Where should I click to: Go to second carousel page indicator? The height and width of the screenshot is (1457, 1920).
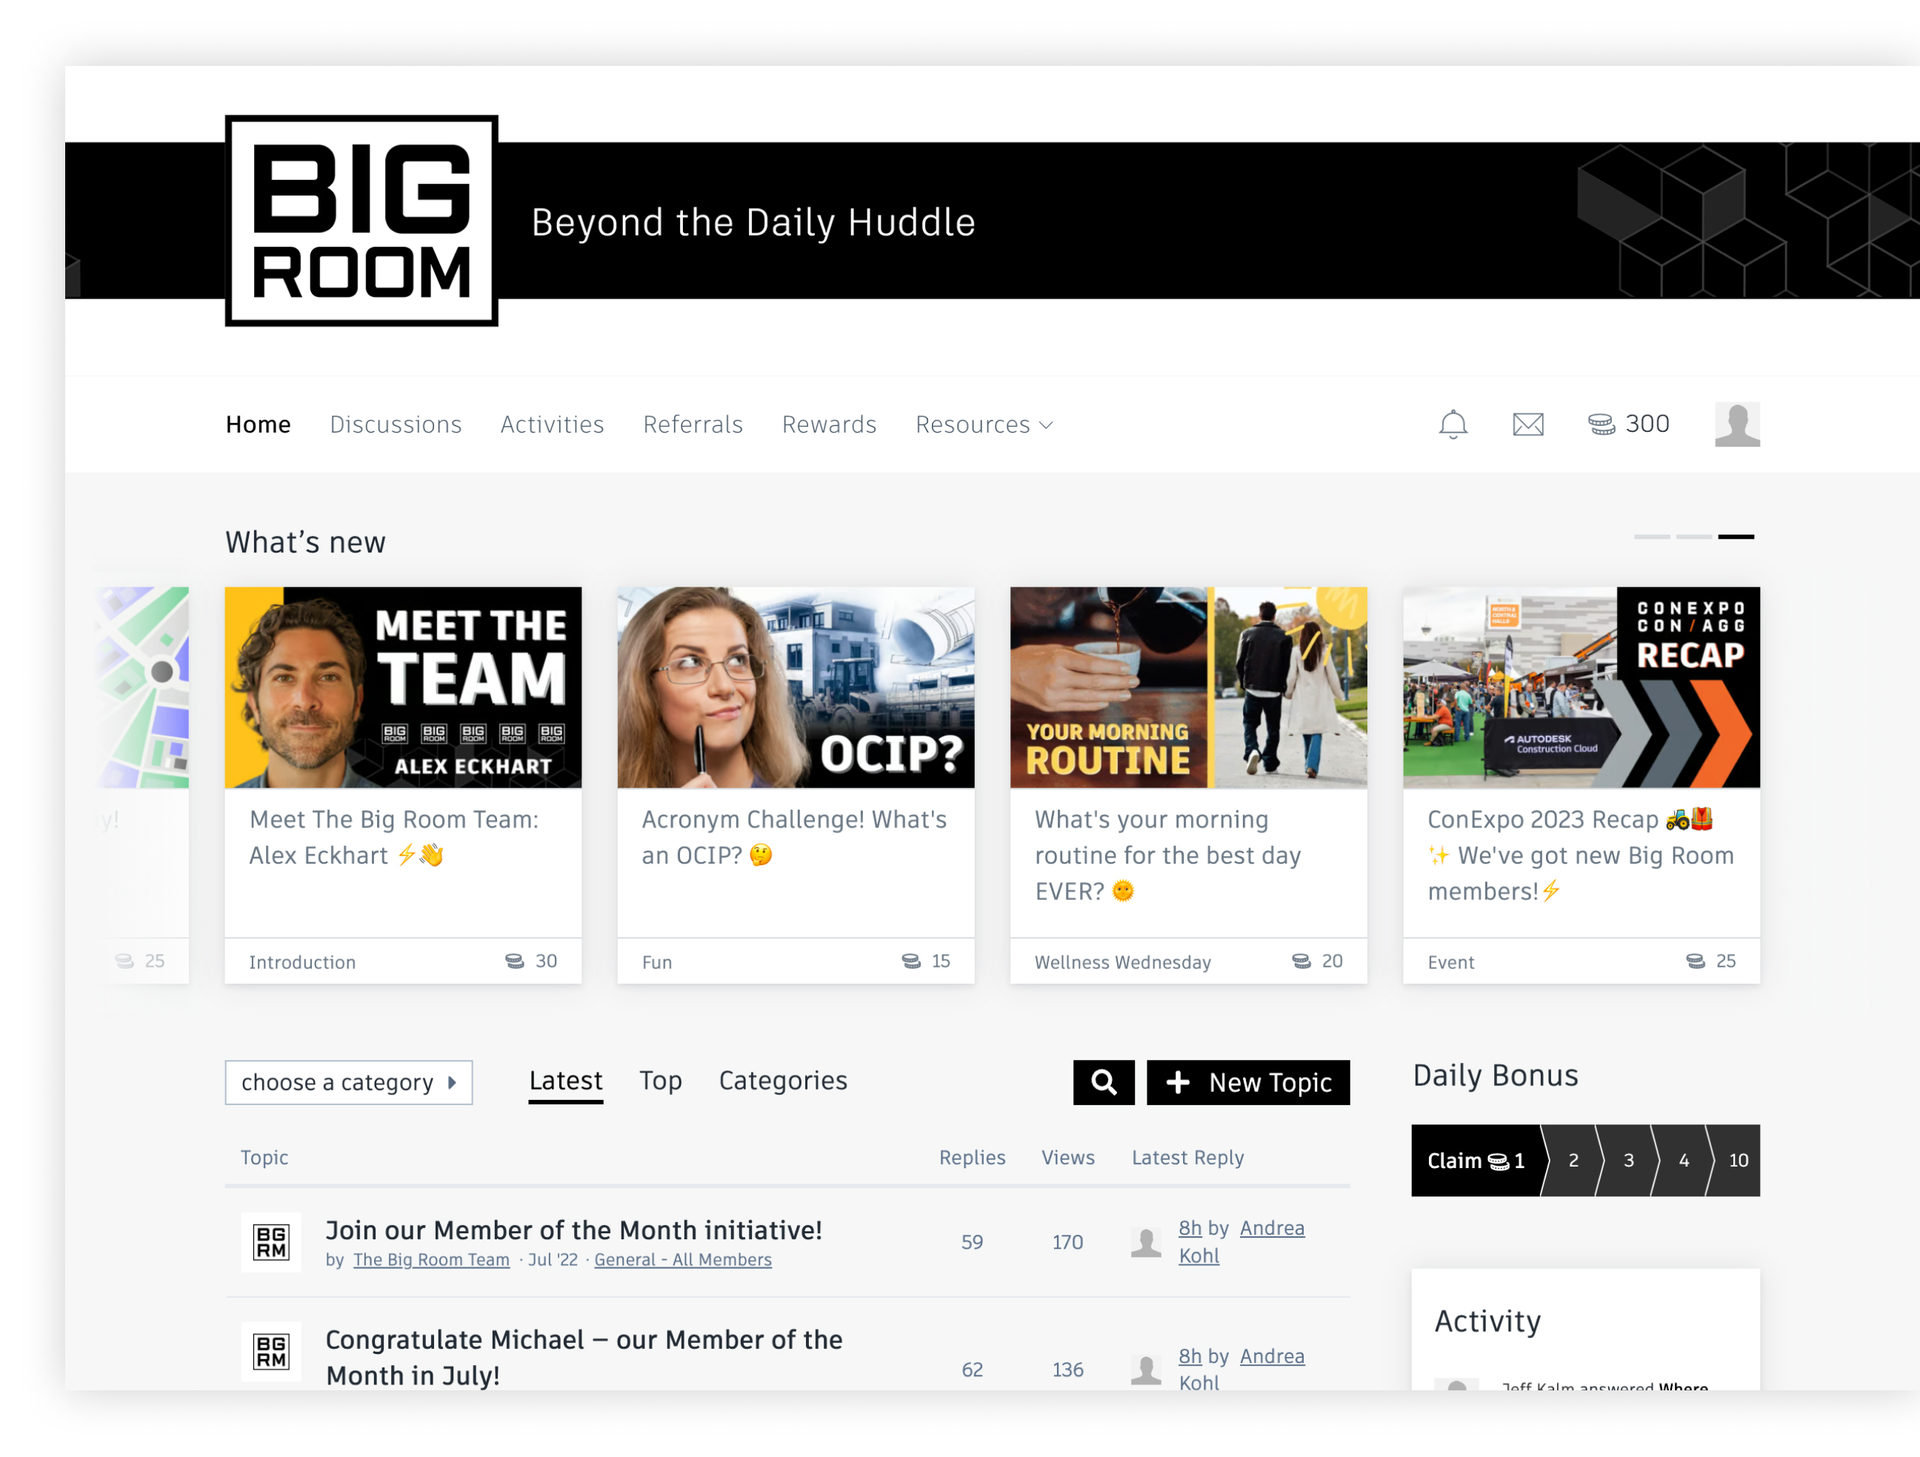click(x=1694, y=537)
